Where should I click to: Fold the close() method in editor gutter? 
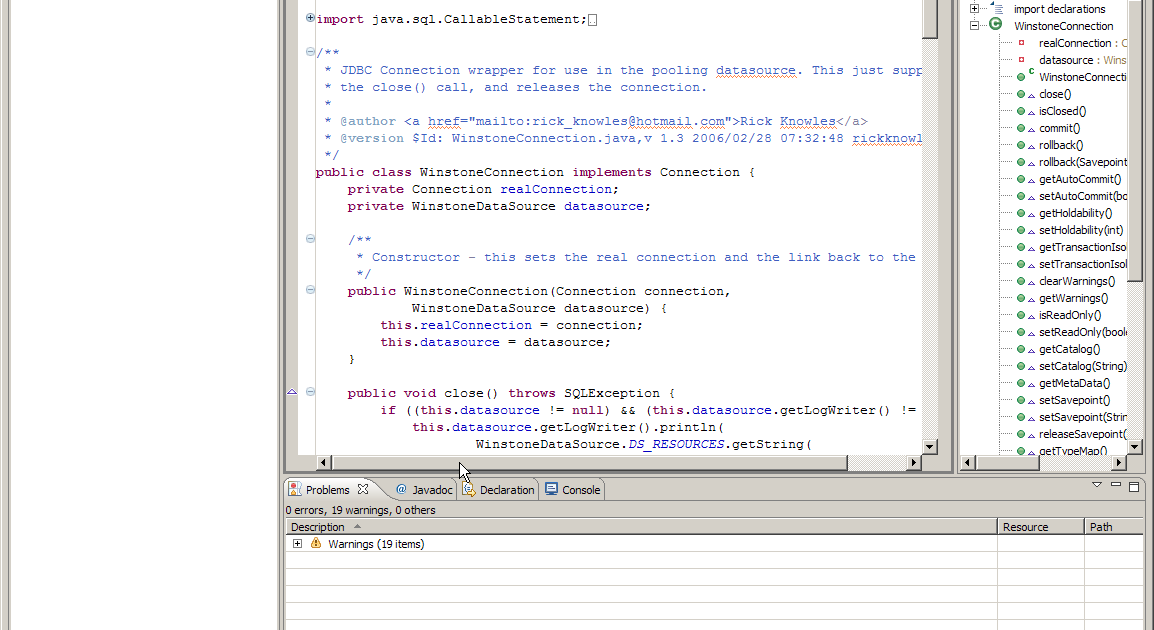[310, 392]
